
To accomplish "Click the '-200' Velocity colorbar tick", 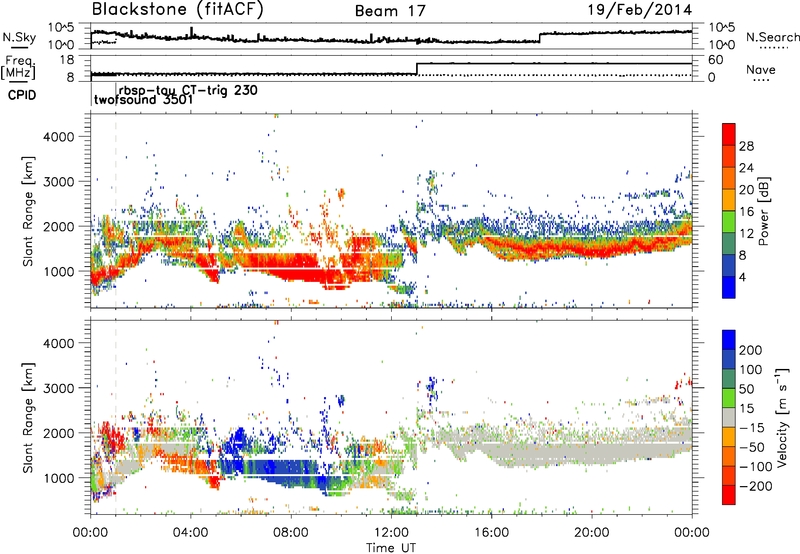I will point(755,486).
